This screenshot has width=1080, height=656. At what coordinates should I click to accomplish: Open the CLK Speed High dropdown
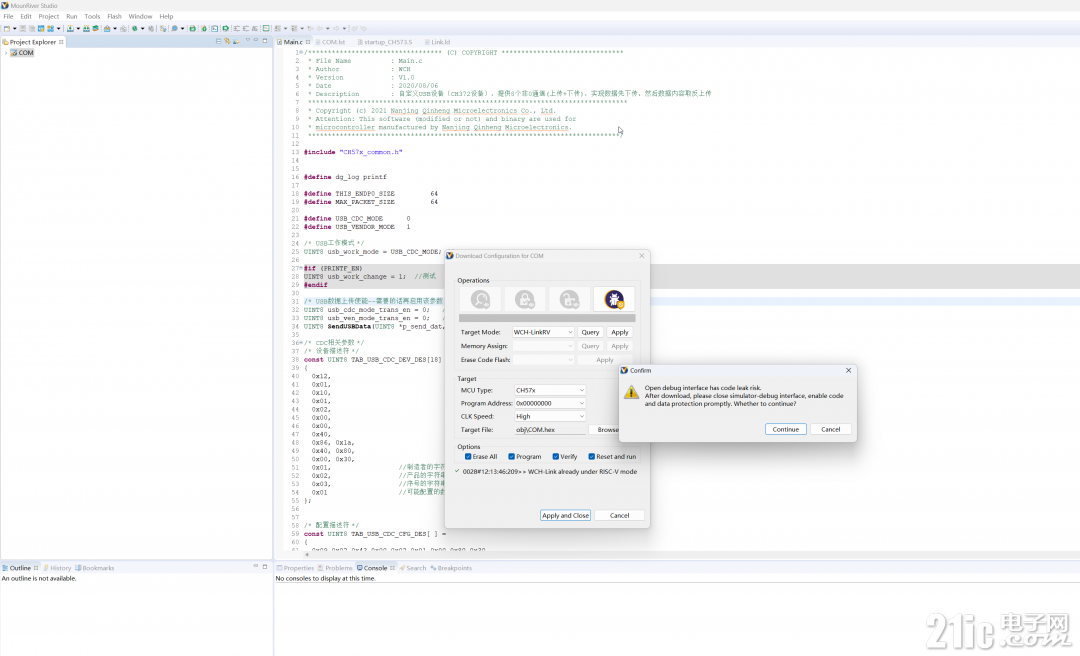550,416
